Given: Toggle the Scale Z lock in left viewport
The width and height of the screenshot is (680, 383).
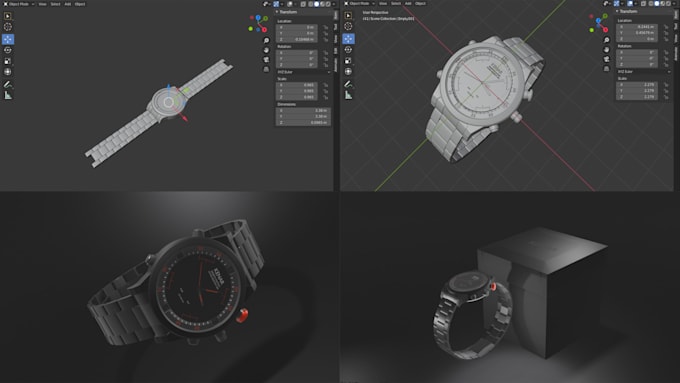Looking at the screenshot, I should pos(326,97).
